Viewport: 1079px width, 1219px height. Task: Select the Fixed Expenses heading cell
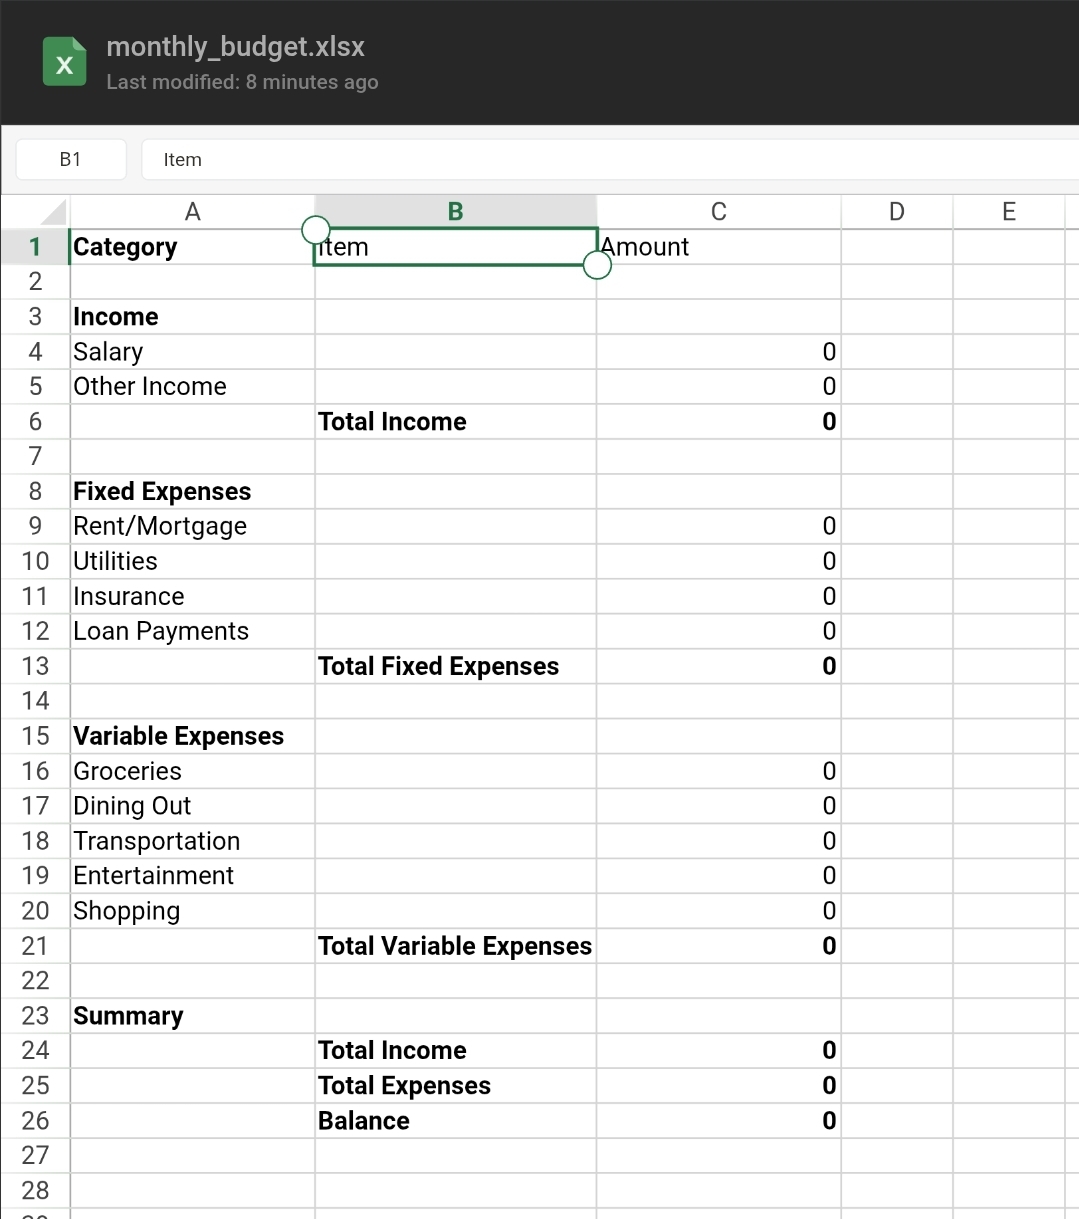click(193, 491)
